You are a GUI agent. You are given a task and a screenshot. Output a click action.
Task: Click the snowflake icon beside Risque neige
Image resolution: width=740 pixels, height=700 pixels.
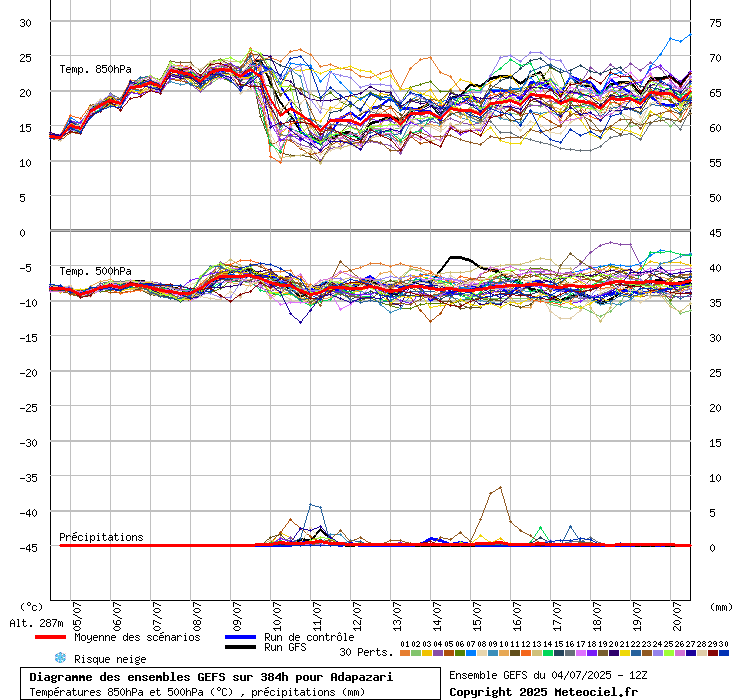[60, 658]
